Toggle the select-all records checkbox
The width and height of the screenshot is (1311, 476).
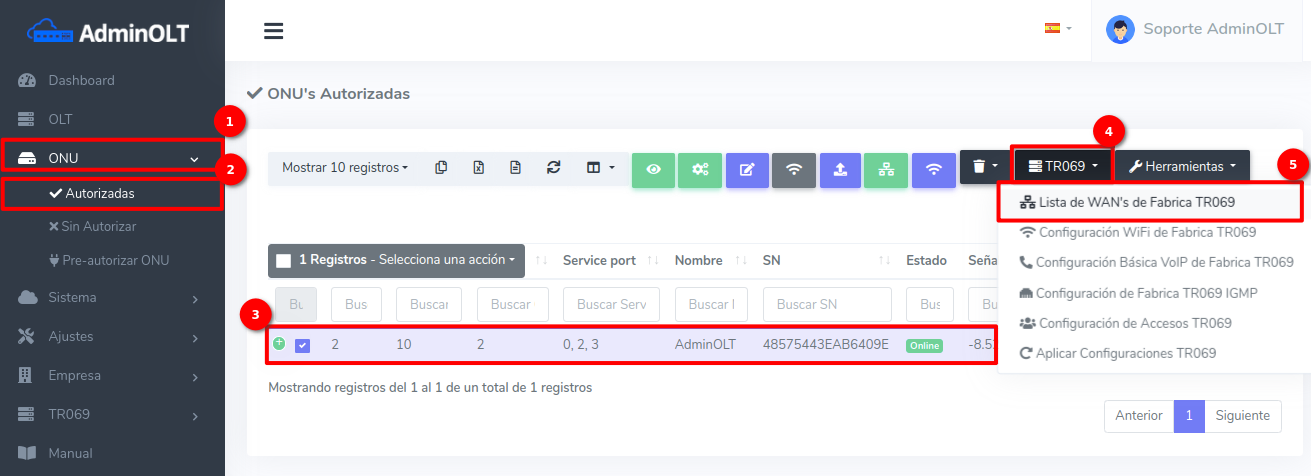(x=284, y=260)
